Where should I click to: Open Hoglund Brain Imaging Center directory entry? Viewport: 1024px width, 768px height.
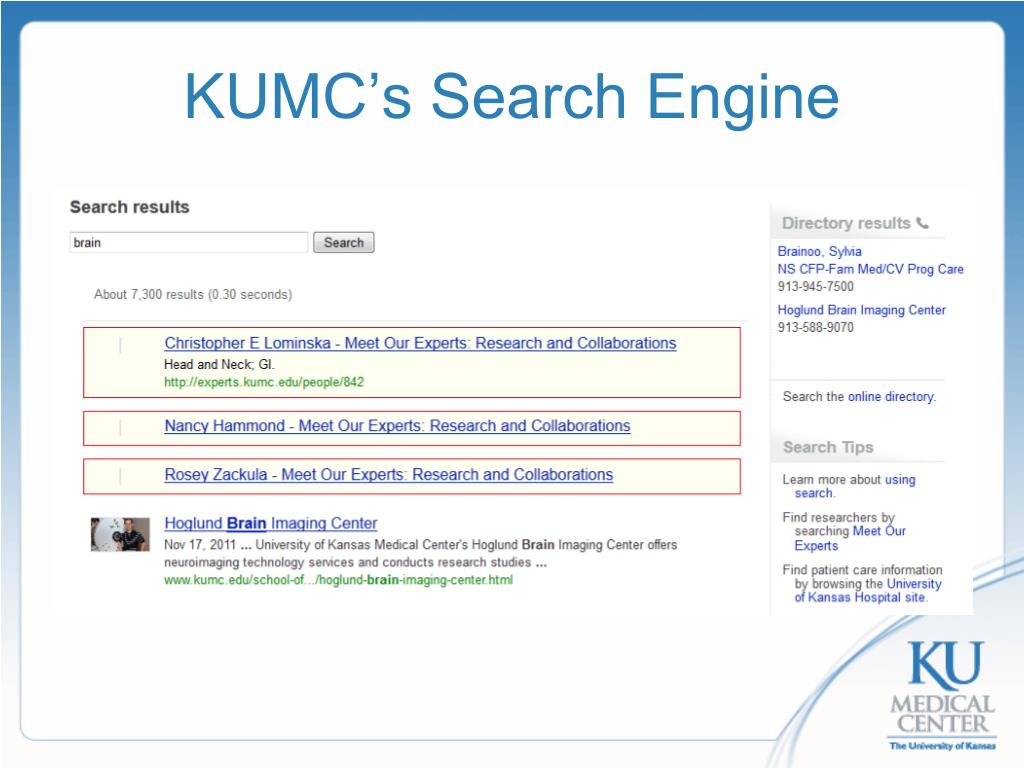pyautogui.click(x=861, y=310)
